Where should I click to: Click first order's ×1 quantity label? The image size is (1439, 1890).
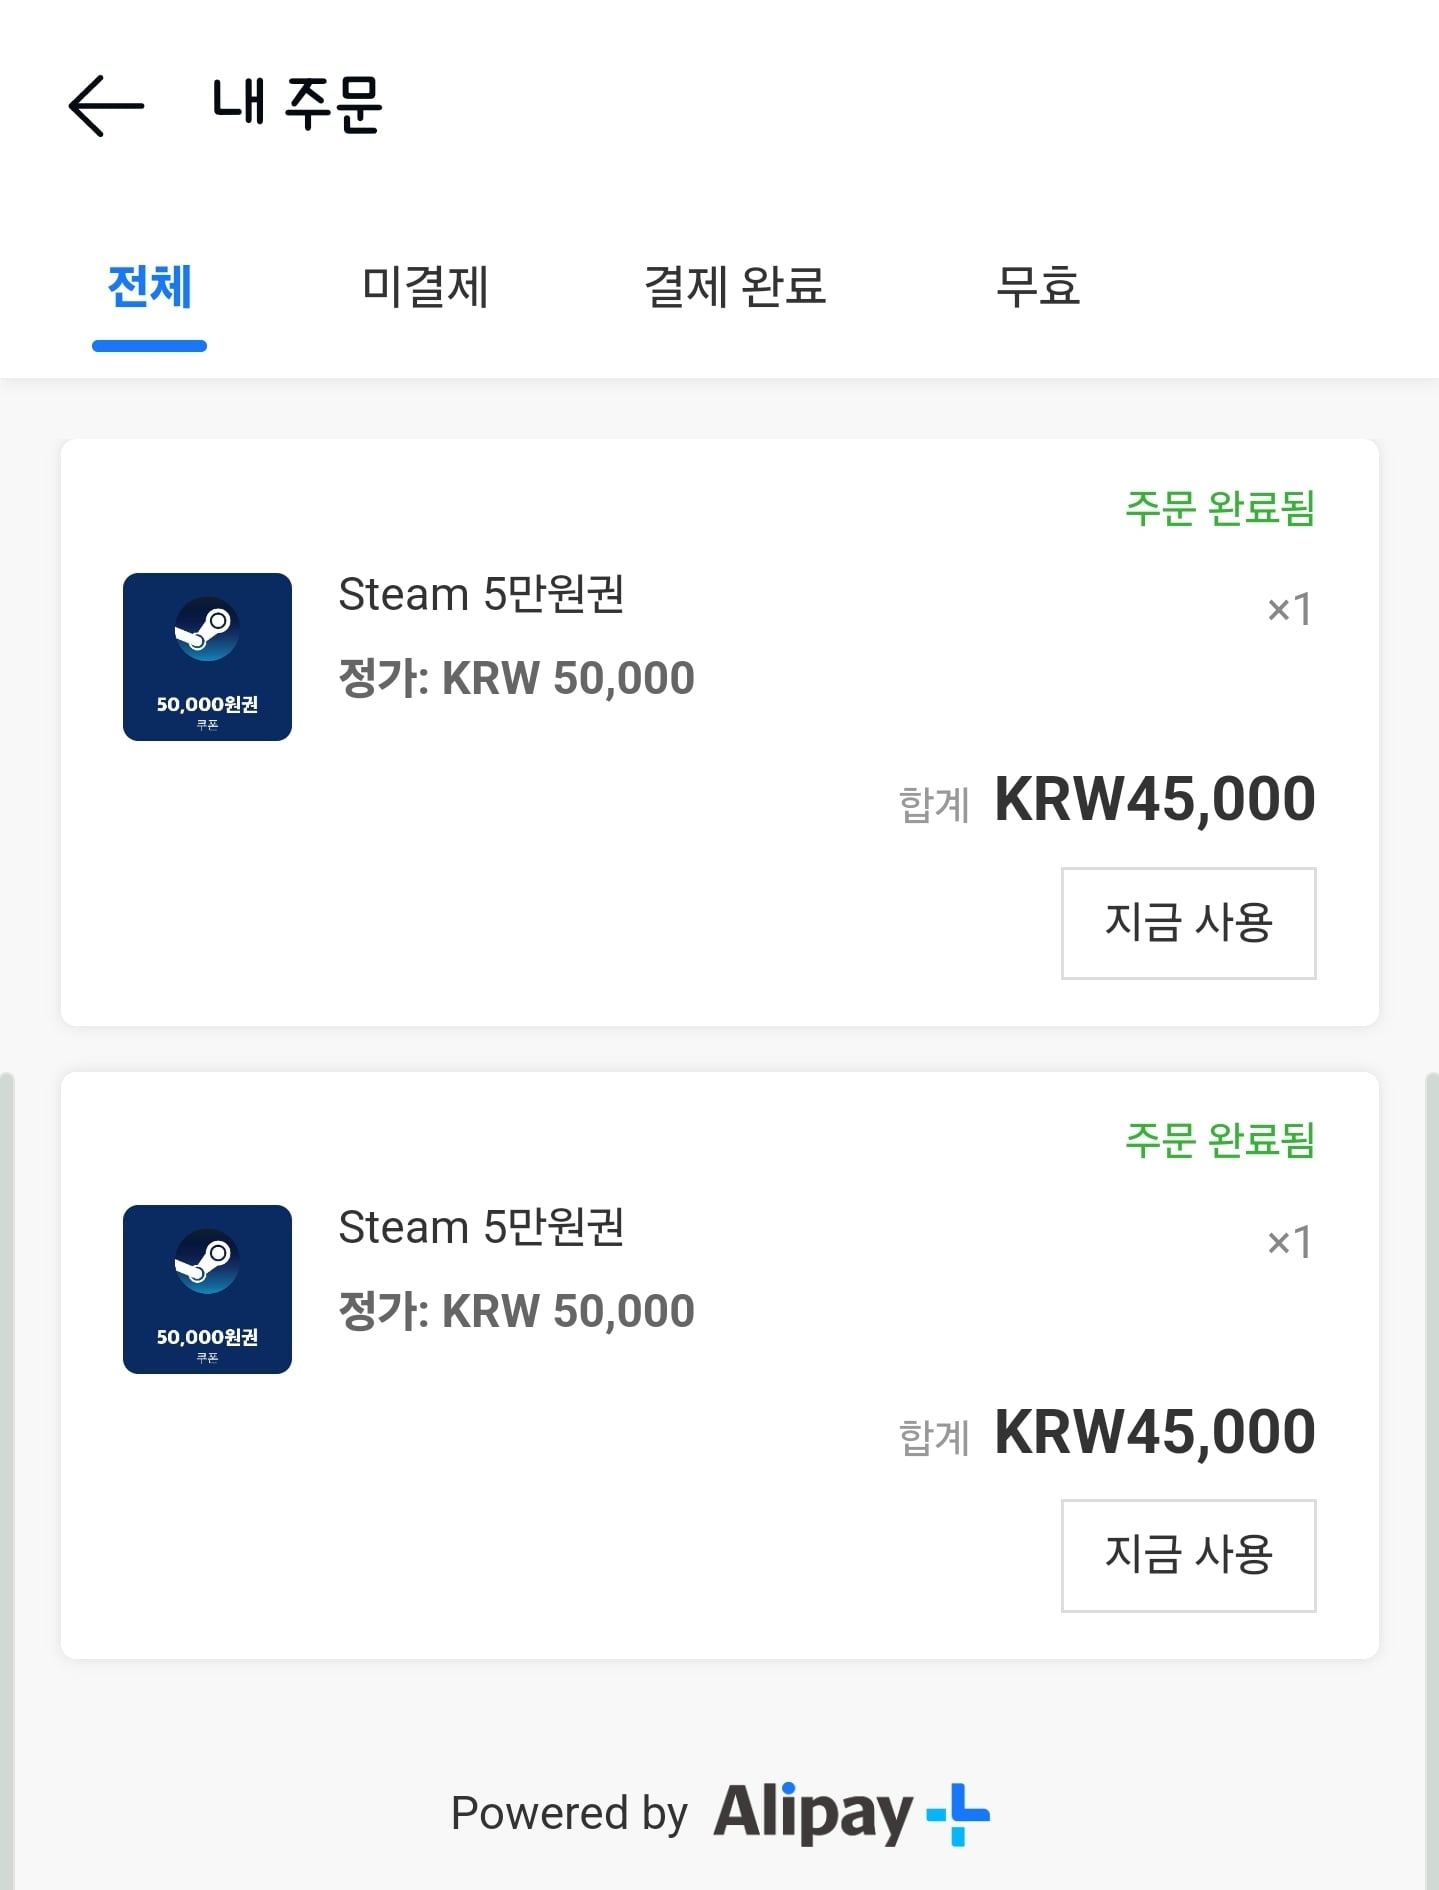click(x=1289, y=609)
